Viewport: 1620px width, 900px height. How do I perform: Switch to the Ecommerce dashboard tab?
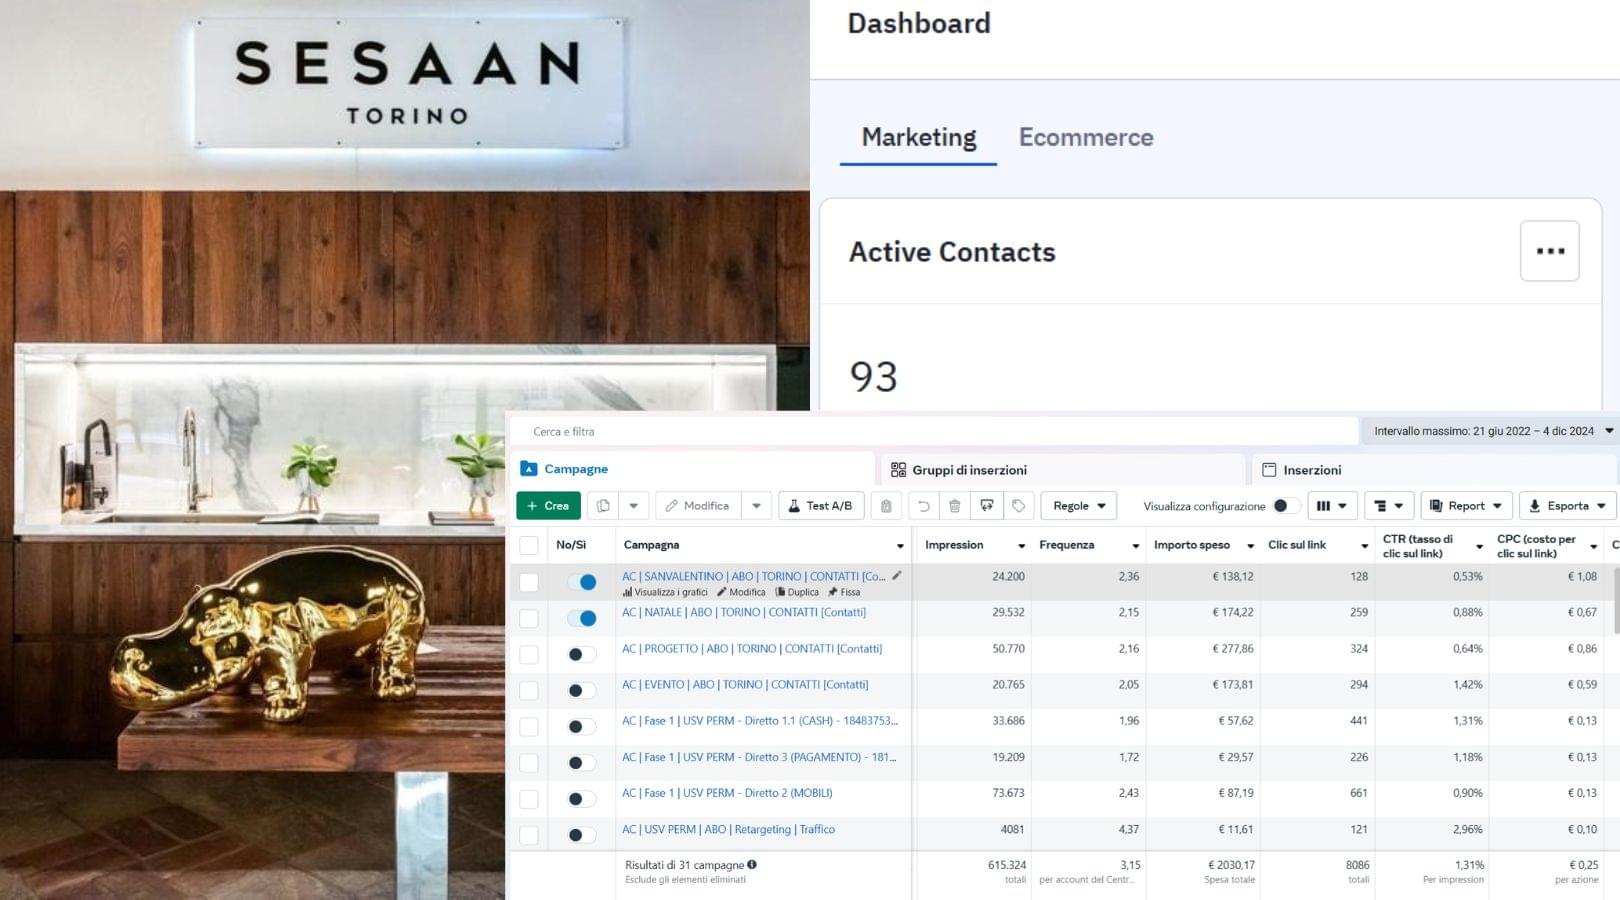[x=1086, y=137]
